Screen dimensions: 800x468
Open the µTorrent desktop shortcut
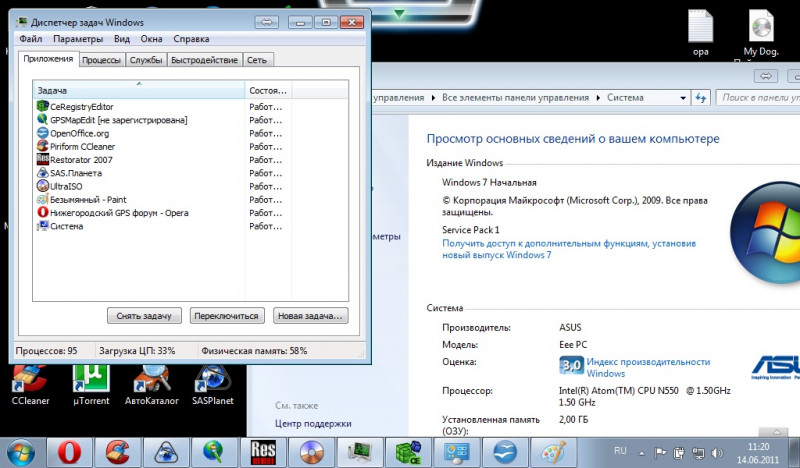(91, 385)
